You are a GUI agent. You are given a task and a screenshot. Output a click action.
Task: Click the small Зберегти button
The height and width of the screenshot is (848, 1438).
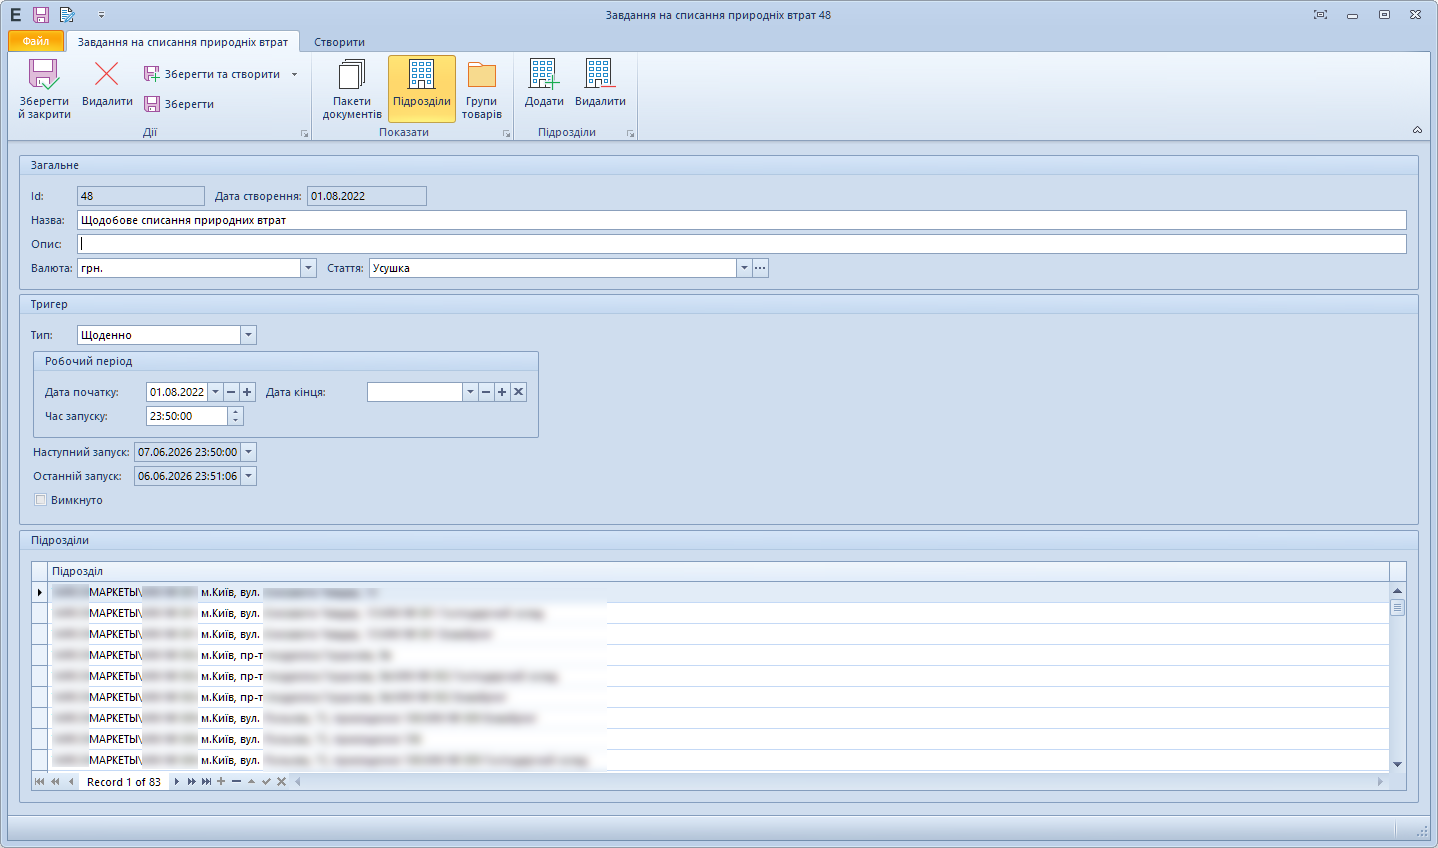coord(179,104)
